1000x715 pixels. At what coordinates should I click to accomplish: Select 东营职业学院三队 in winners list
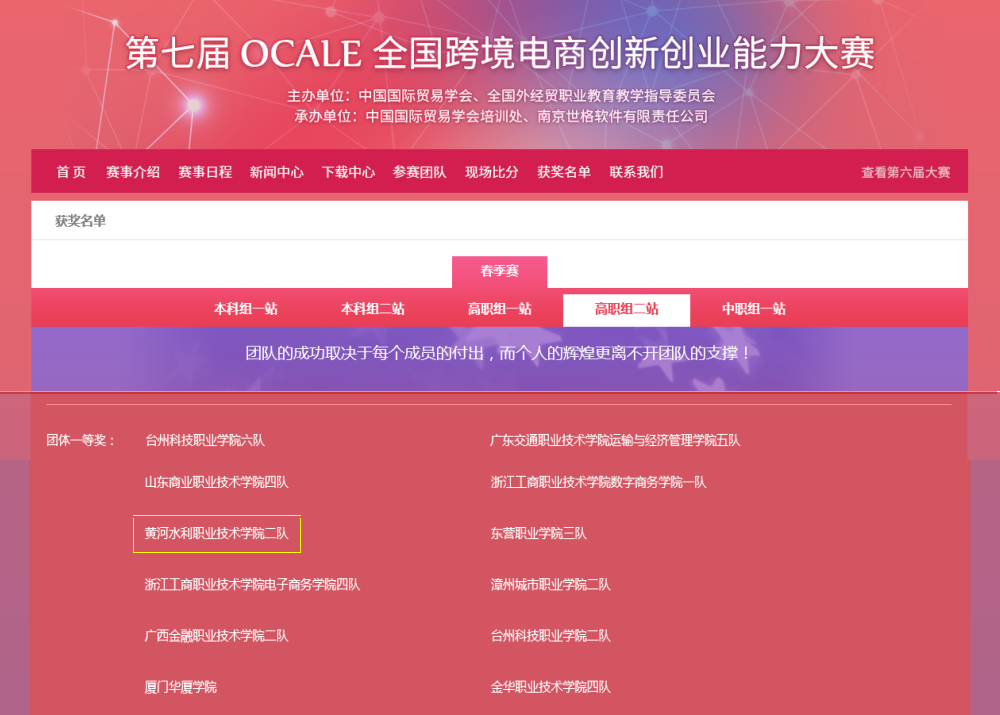pos(538,534)
